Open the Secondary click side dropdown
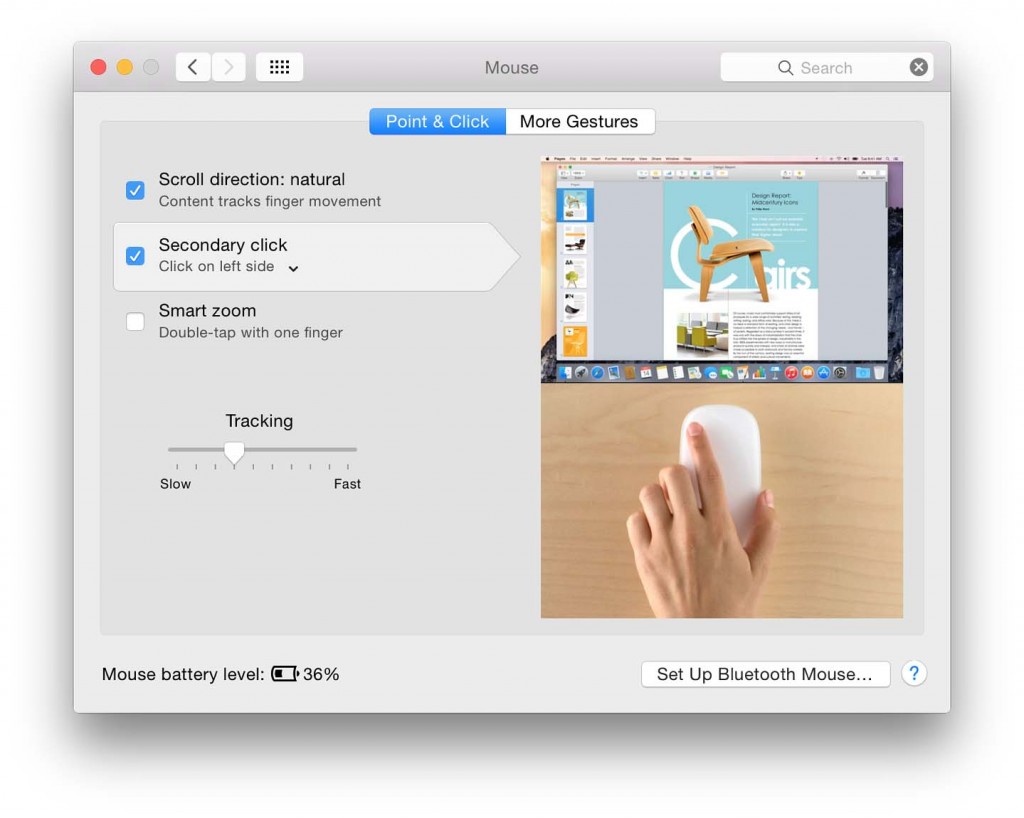The height and width of the screenshot is (818, 1024). click(293, 268)
